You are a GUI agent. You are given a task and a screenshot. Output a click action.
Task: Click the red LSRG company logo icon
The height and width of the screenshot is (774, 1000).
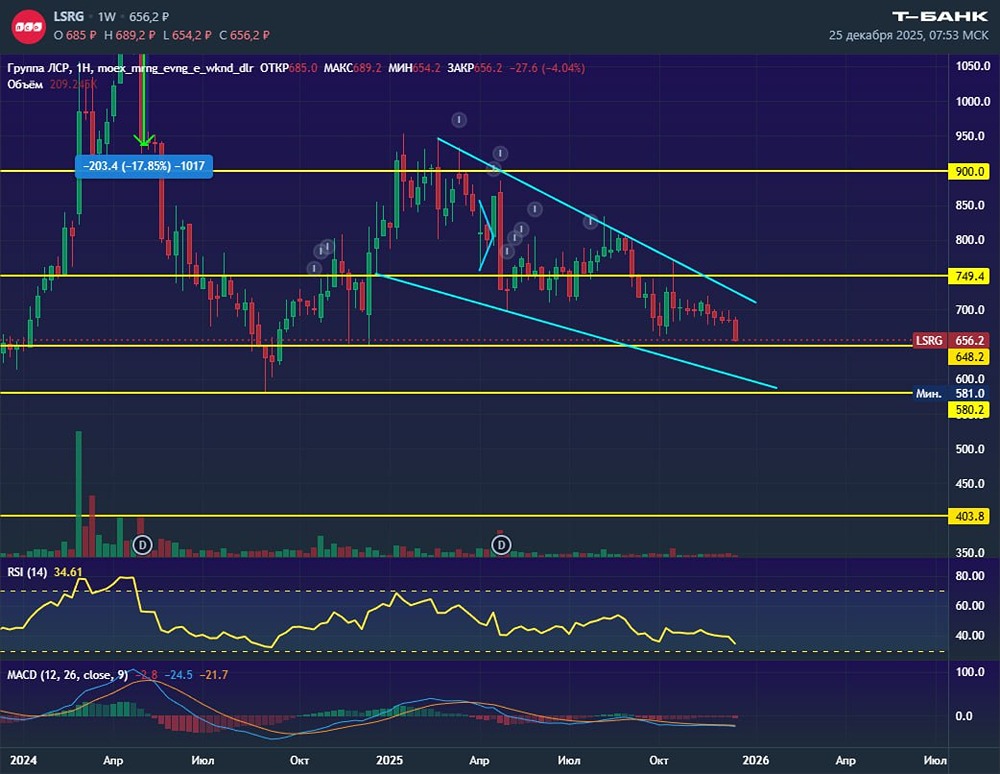click(x=28, y=27)
